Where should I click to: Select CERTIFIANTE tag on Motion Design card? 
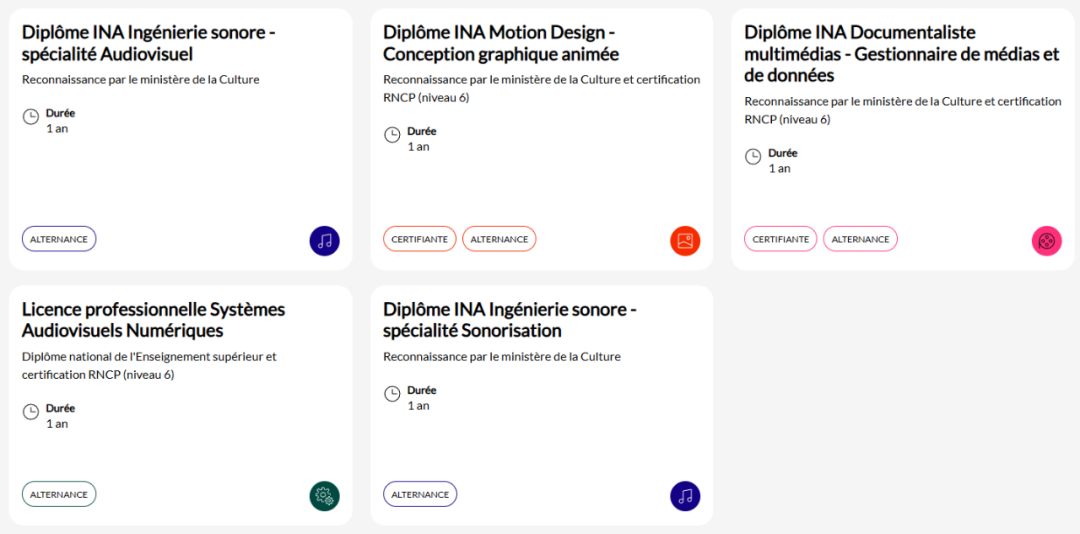(419, 239)
